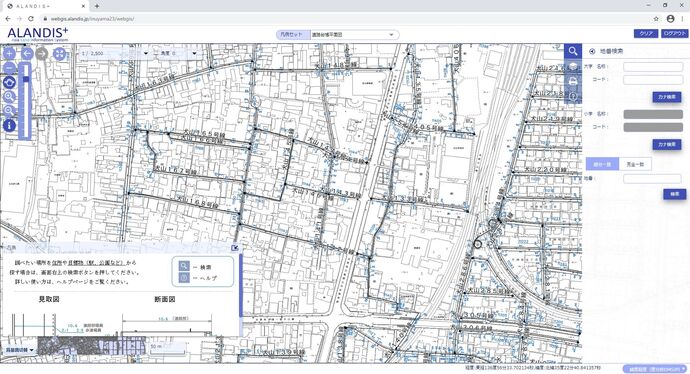
Task: Open the map scale 1/2,500 dropdown
Action: pyautogui.click(x=114, y=53)
